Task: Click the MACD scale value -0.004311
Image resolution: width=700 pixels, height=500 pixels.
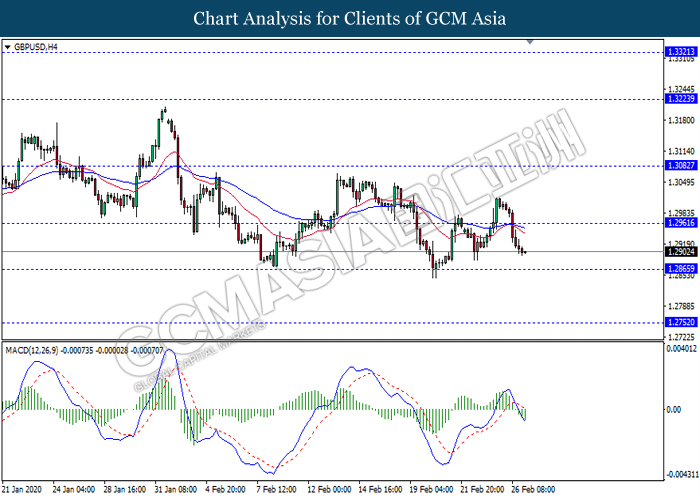Action: tap(681, 475)
